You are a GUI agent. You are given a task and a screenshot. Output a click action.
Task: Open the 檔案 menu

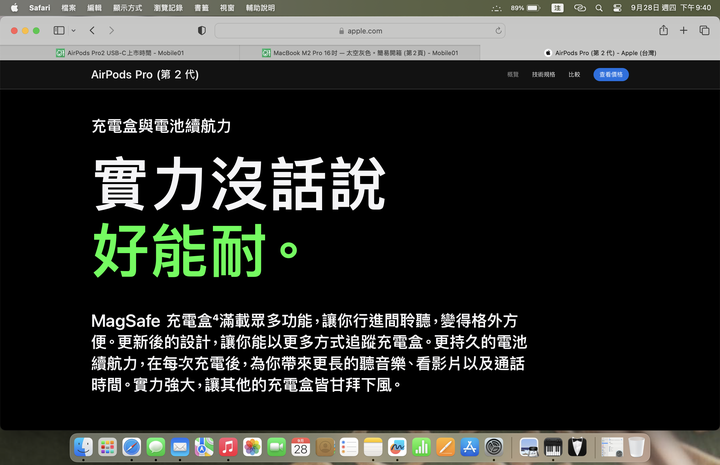point(68,8)
